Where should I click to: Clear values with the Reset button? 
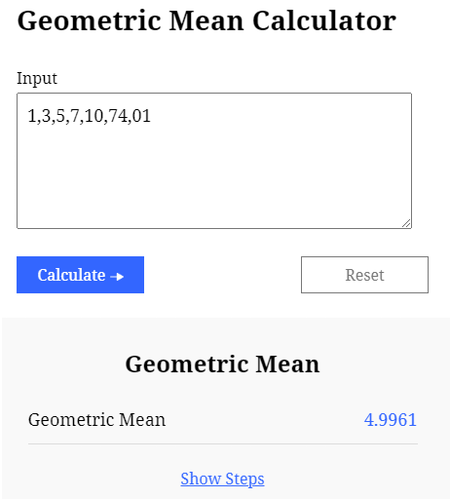365,275
